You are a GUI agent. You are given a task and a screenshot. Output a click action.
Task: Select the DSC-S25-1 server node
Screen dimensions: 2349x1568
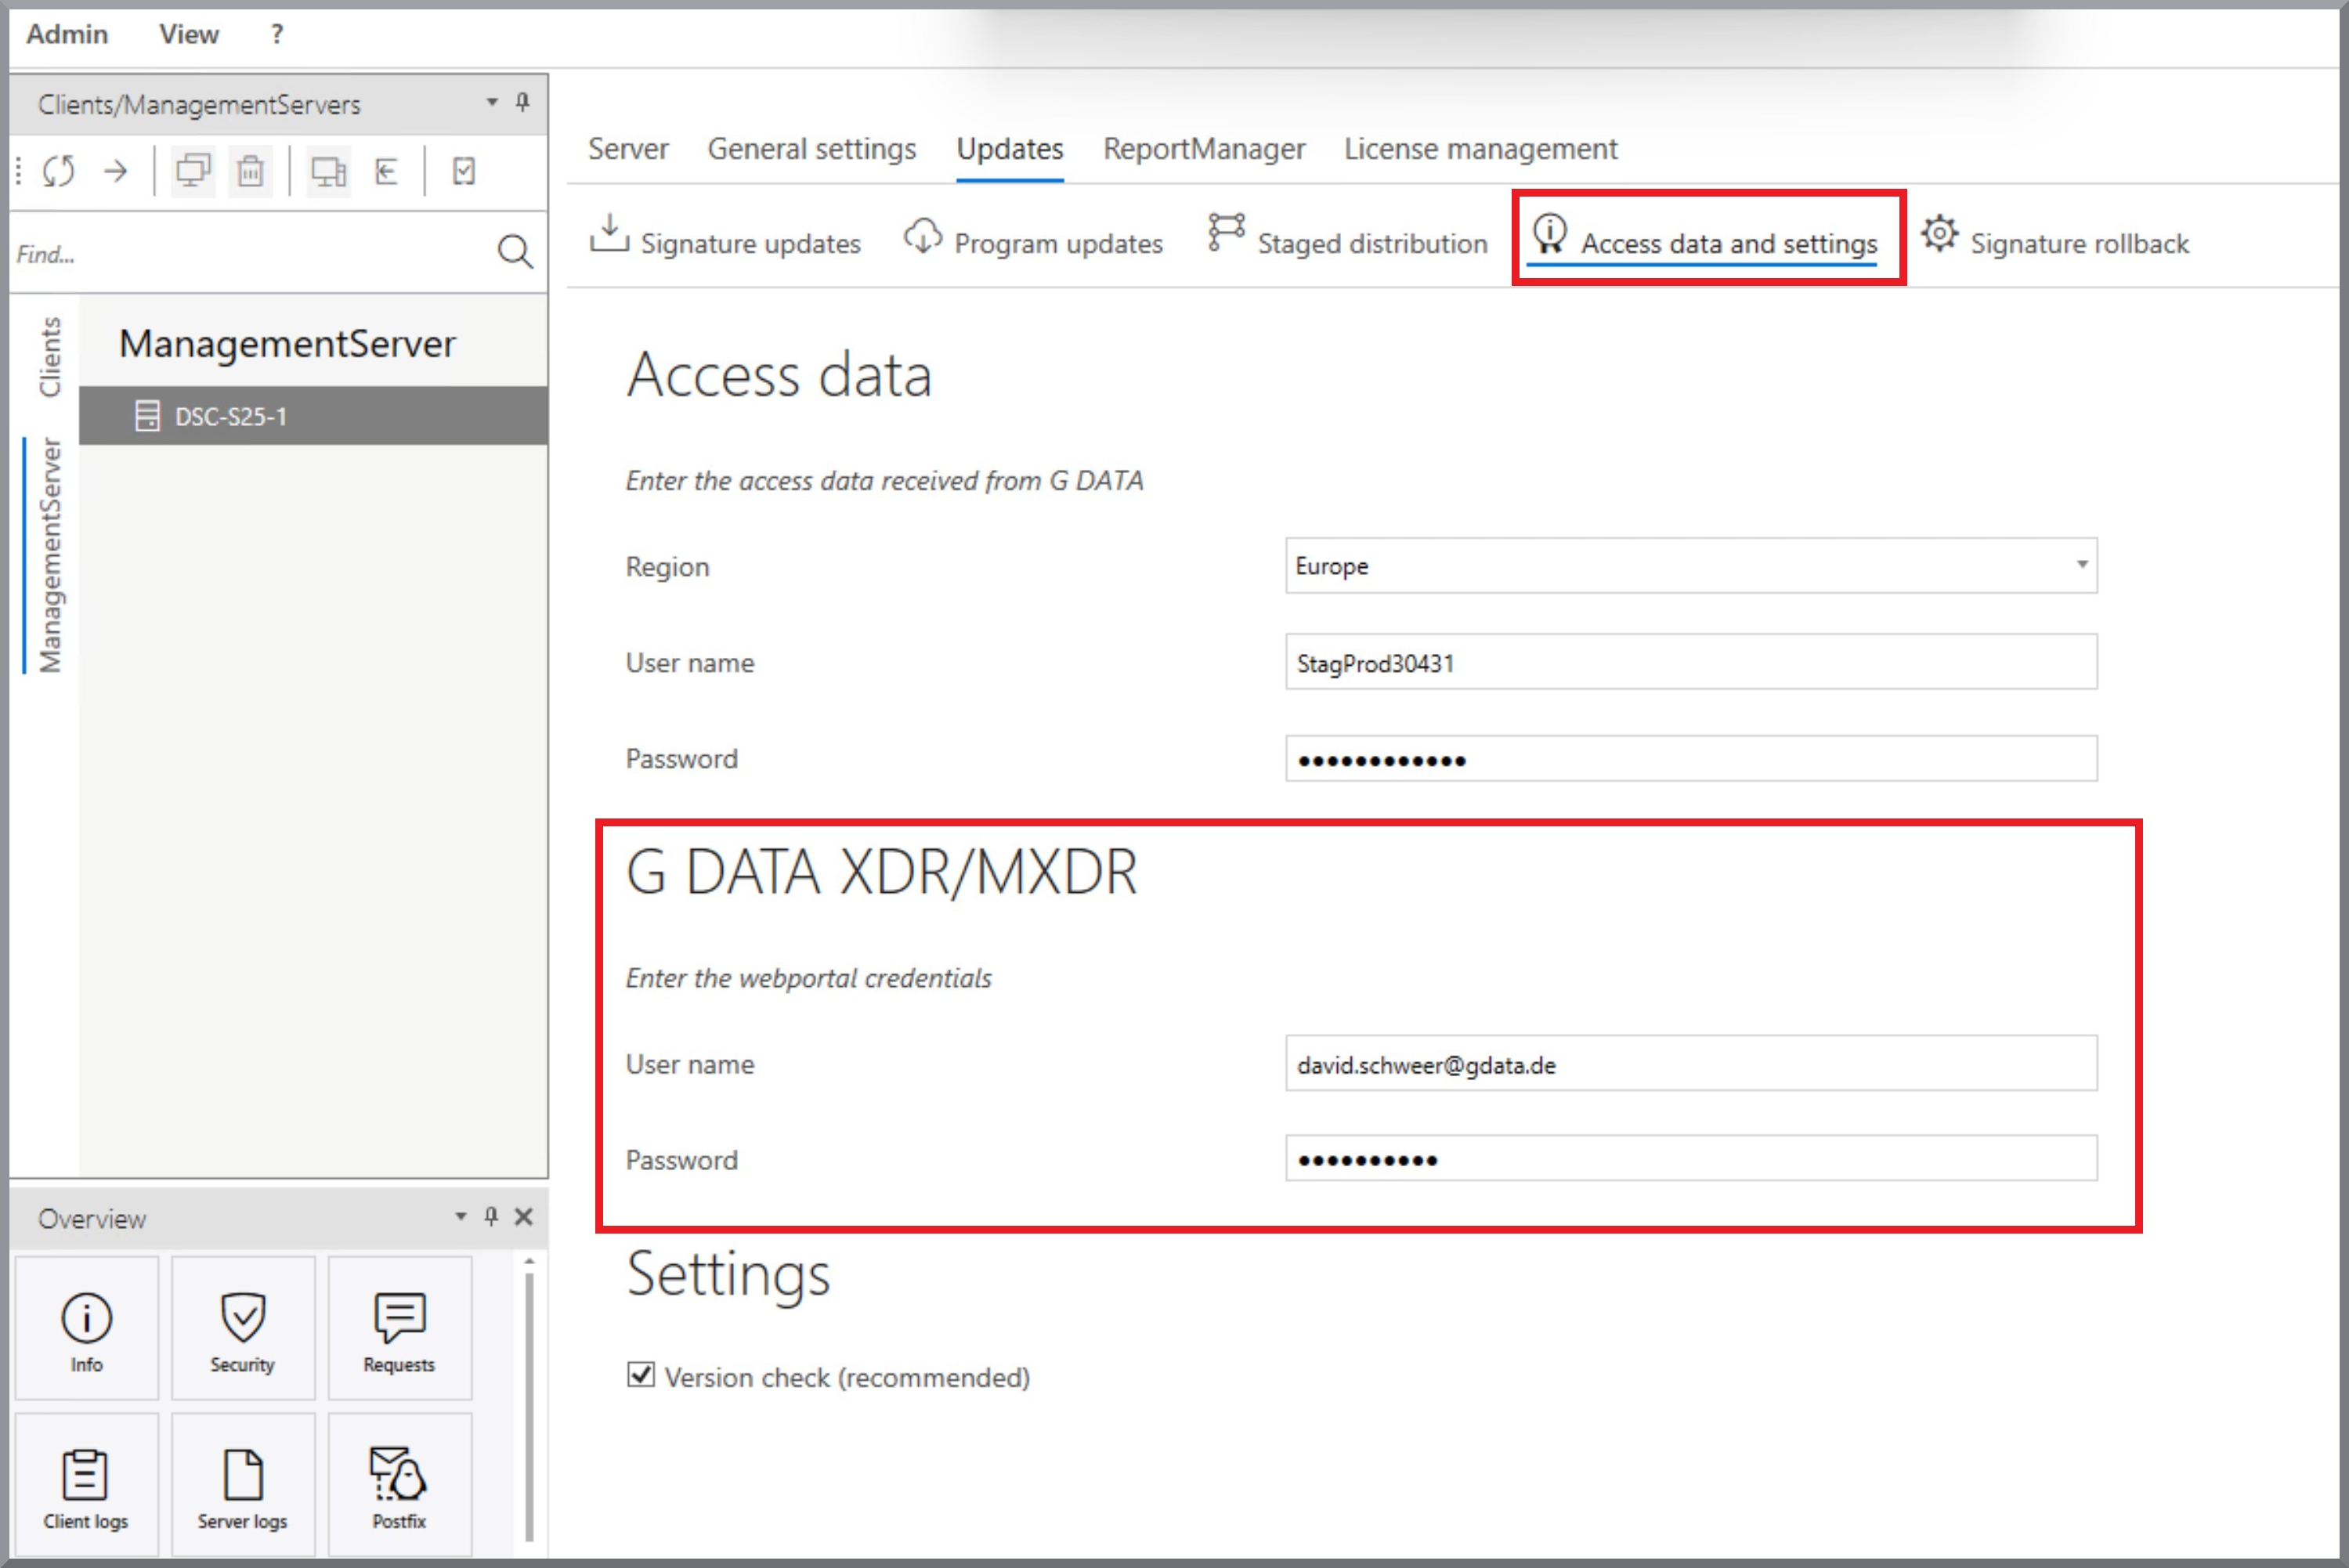(x=313, y=416)
